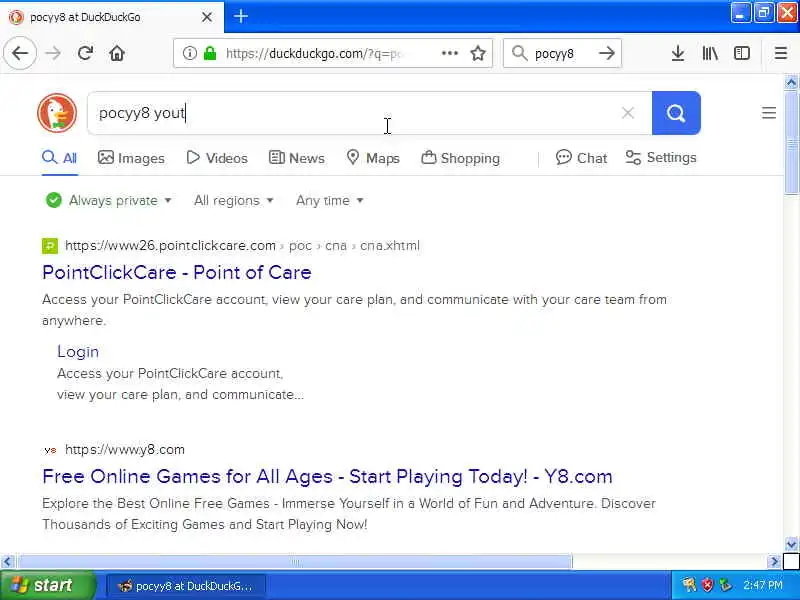This screenshot has height=600, width=800.
Task: Open the Login sublink
Action: tap(78, 352)
